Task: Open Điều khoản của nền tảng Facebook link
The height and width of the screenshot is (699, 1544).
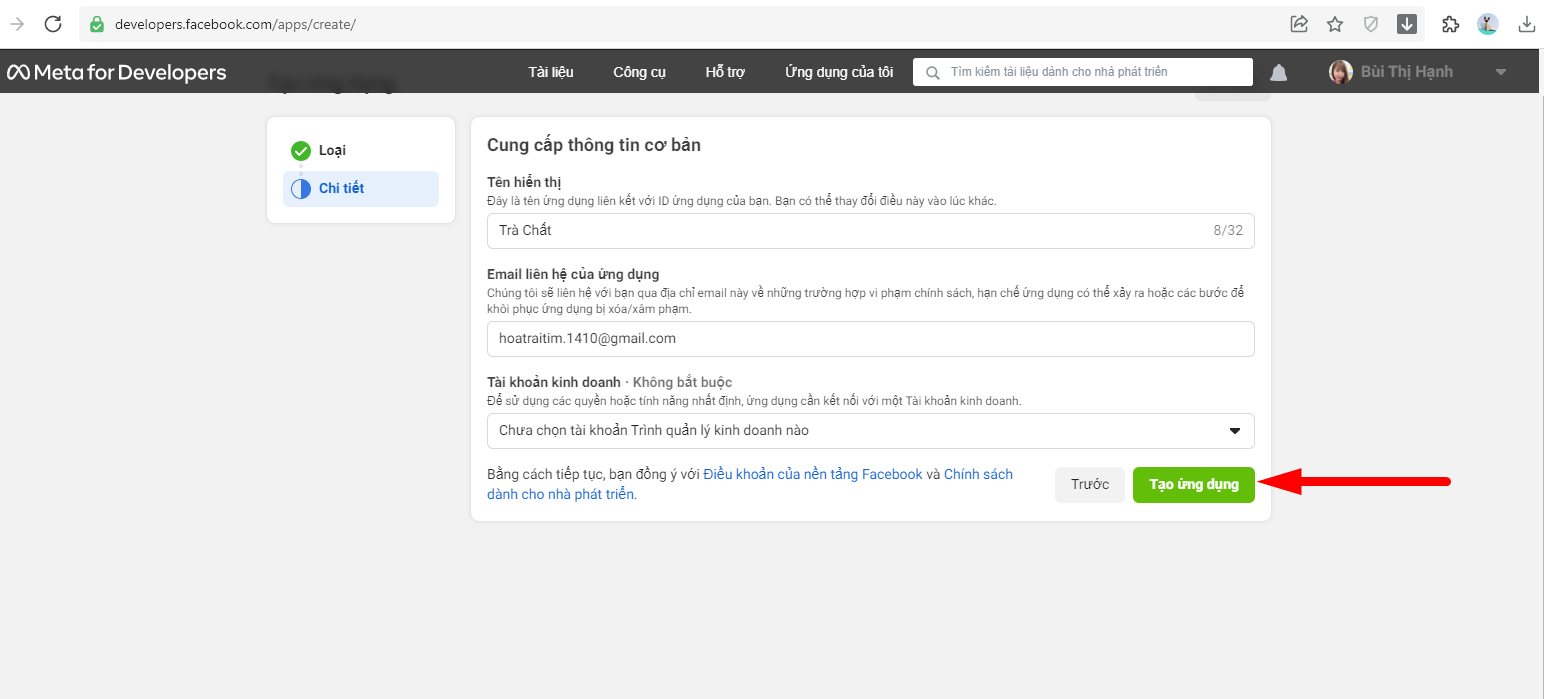Action: click(x=812, y=474)
